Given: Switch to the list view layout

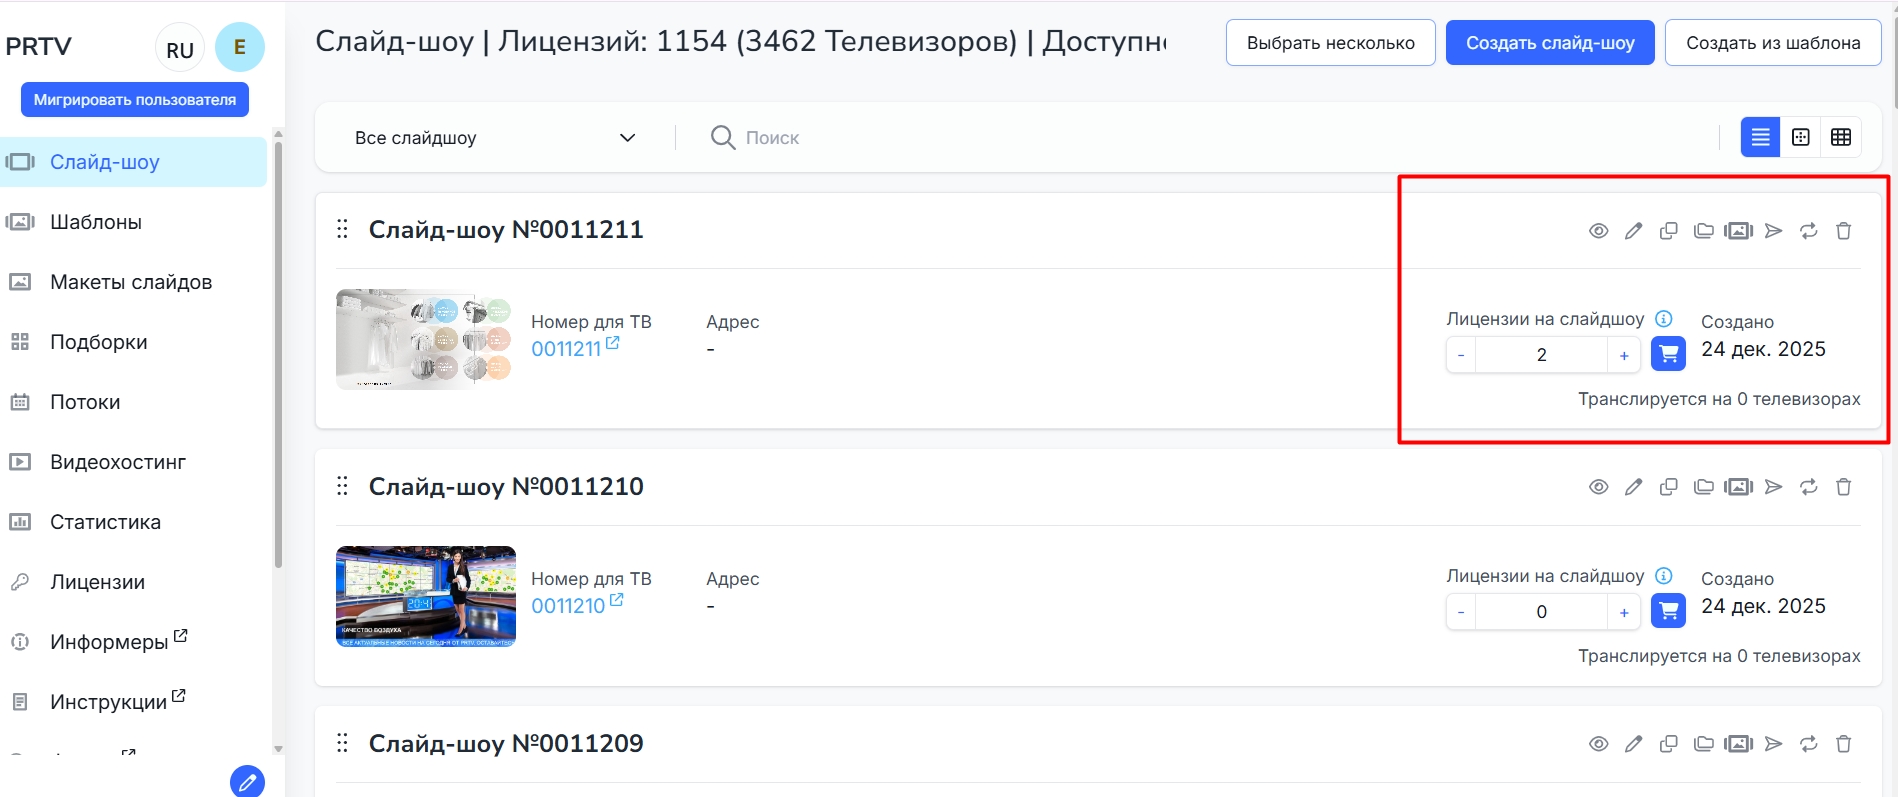Looking at the screenshot, I should 1760,138.
